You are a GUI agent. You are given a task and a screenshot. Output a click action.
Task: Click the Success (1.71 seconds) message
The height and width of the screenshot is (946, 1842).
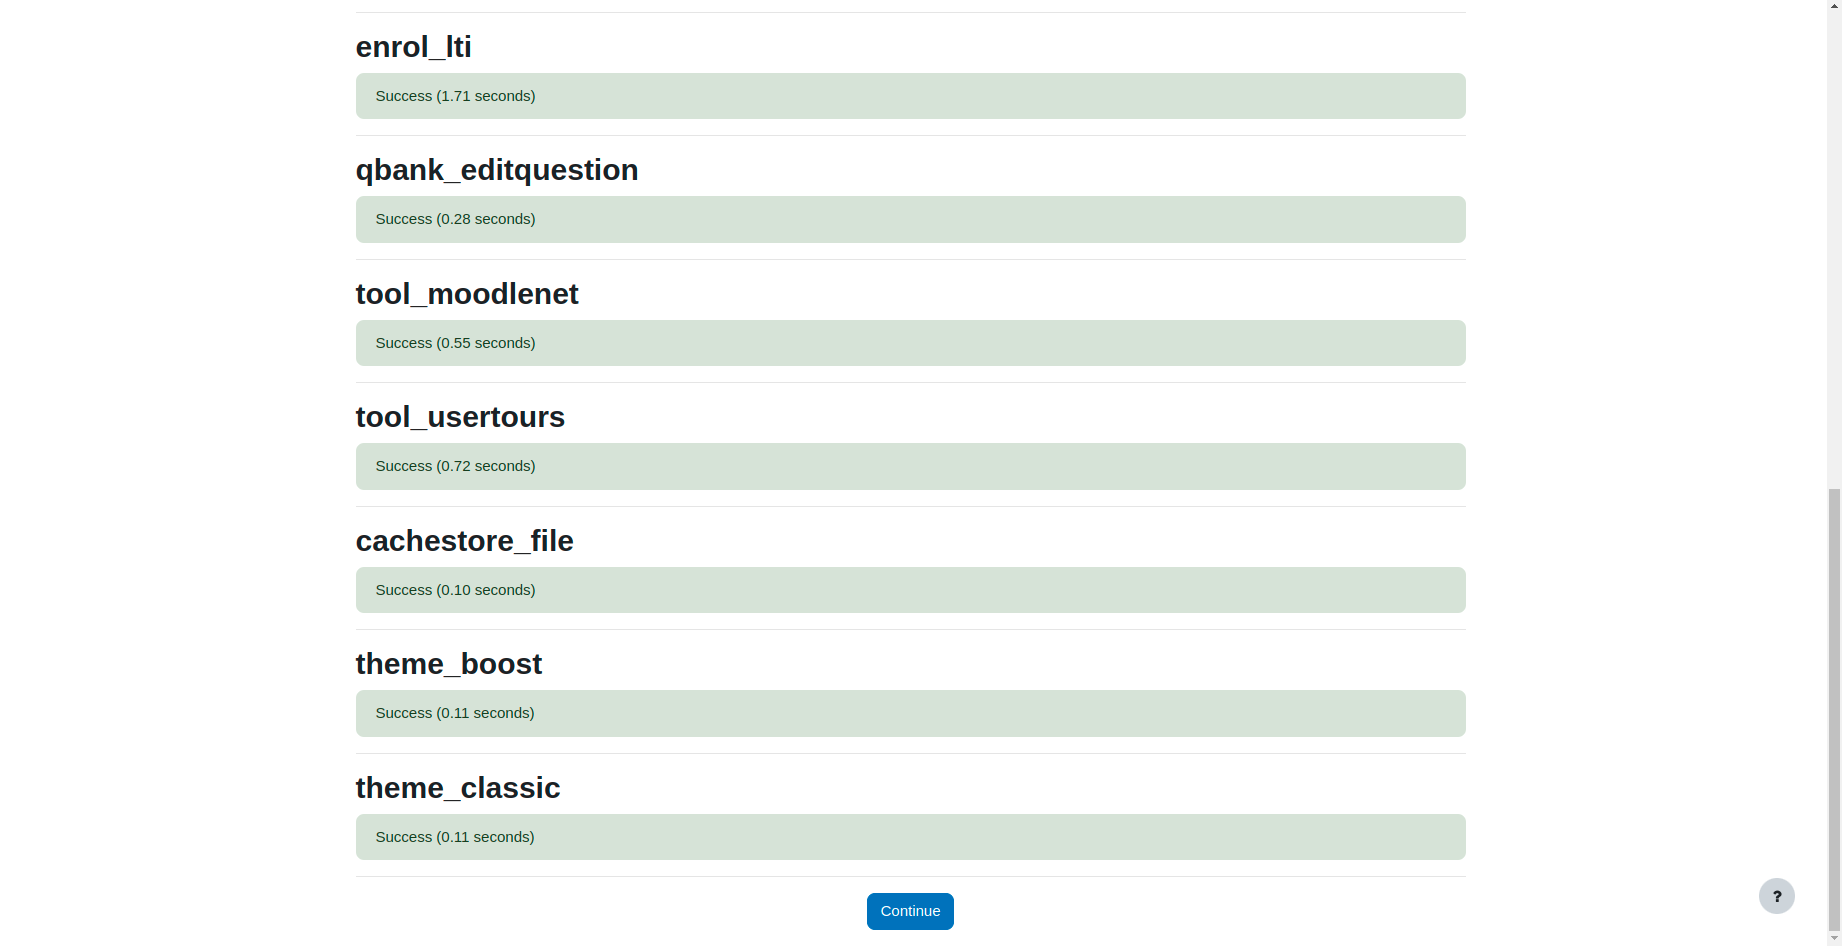(x=910, y=96)
